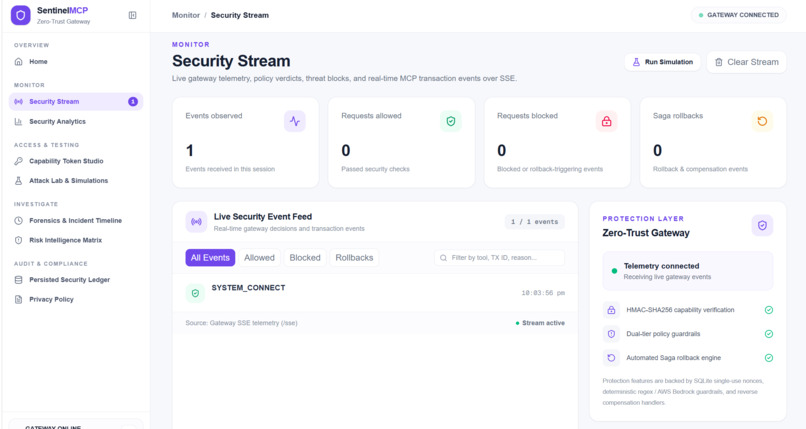This screenshot has height=429, width=806.
Task: Click the Monitor breadcrumb link
Action: point(186,15)
